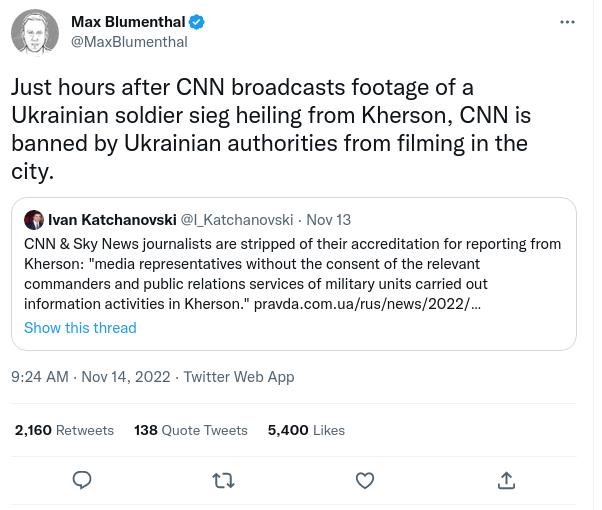Image resolution: width=602 pixels, height=510 pixels.
Task: View the 2,160 Retweets list
Action: [x=64, y=430]
